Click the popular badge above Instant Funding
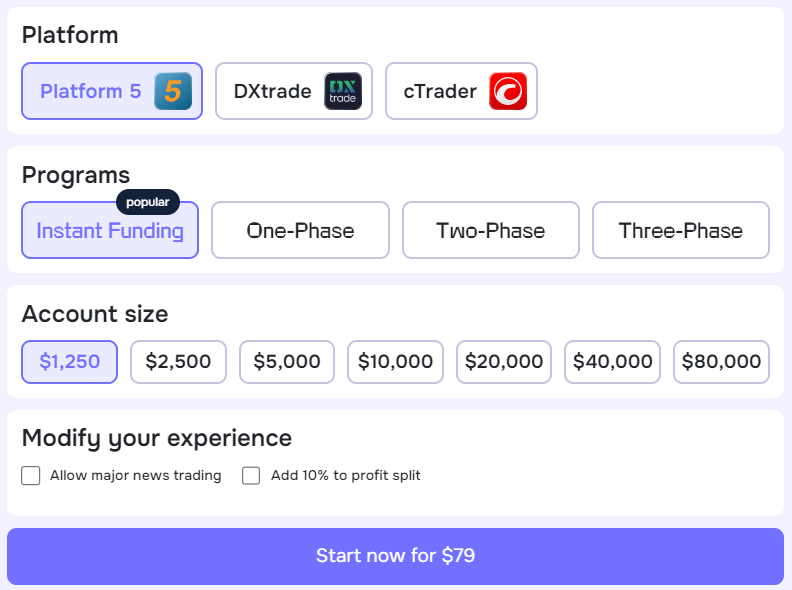Viewport: 792px width, 590px height. [148, 202]
